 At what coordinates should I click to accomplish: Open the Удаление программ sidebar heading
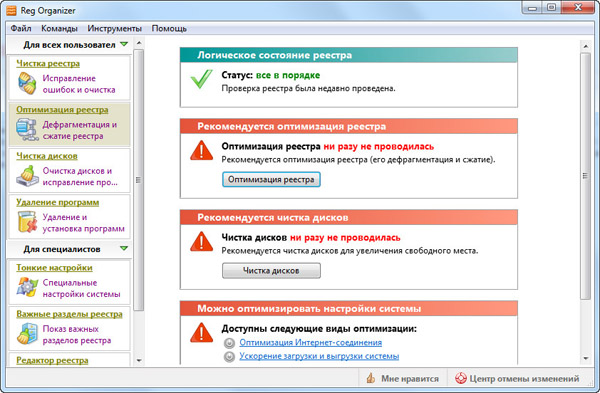(x=58, y=202)
